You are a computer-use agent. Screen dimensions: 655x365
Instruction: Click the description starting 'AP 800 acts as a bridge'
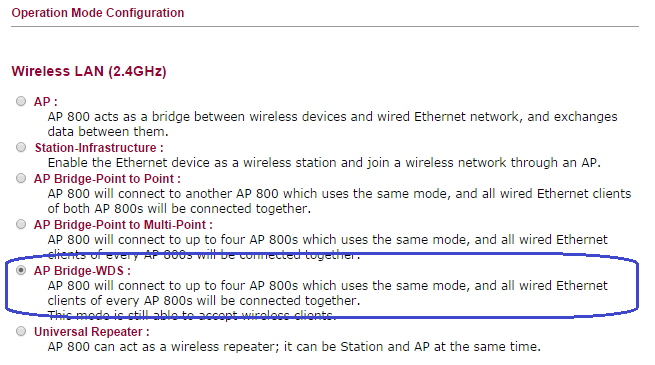(x=332, y=124)
